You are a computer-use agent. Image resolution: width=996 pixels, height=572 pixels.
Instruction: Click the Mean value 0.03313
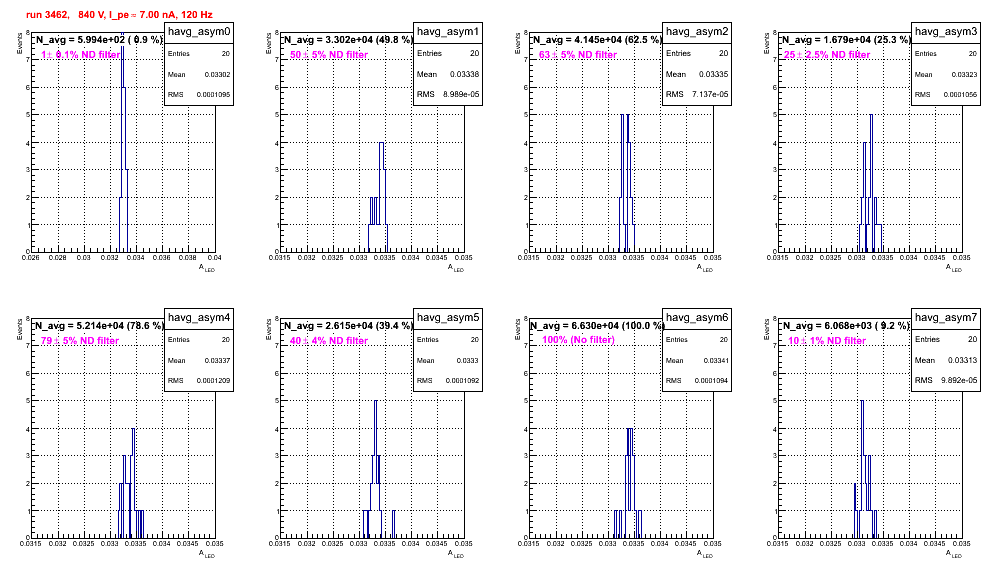[x=962, y=360]
